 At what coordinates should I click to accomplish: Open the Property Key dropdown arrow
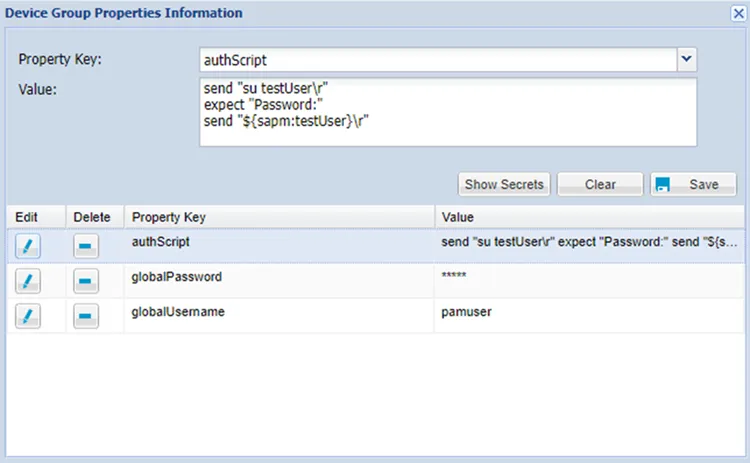pos(687,59)
